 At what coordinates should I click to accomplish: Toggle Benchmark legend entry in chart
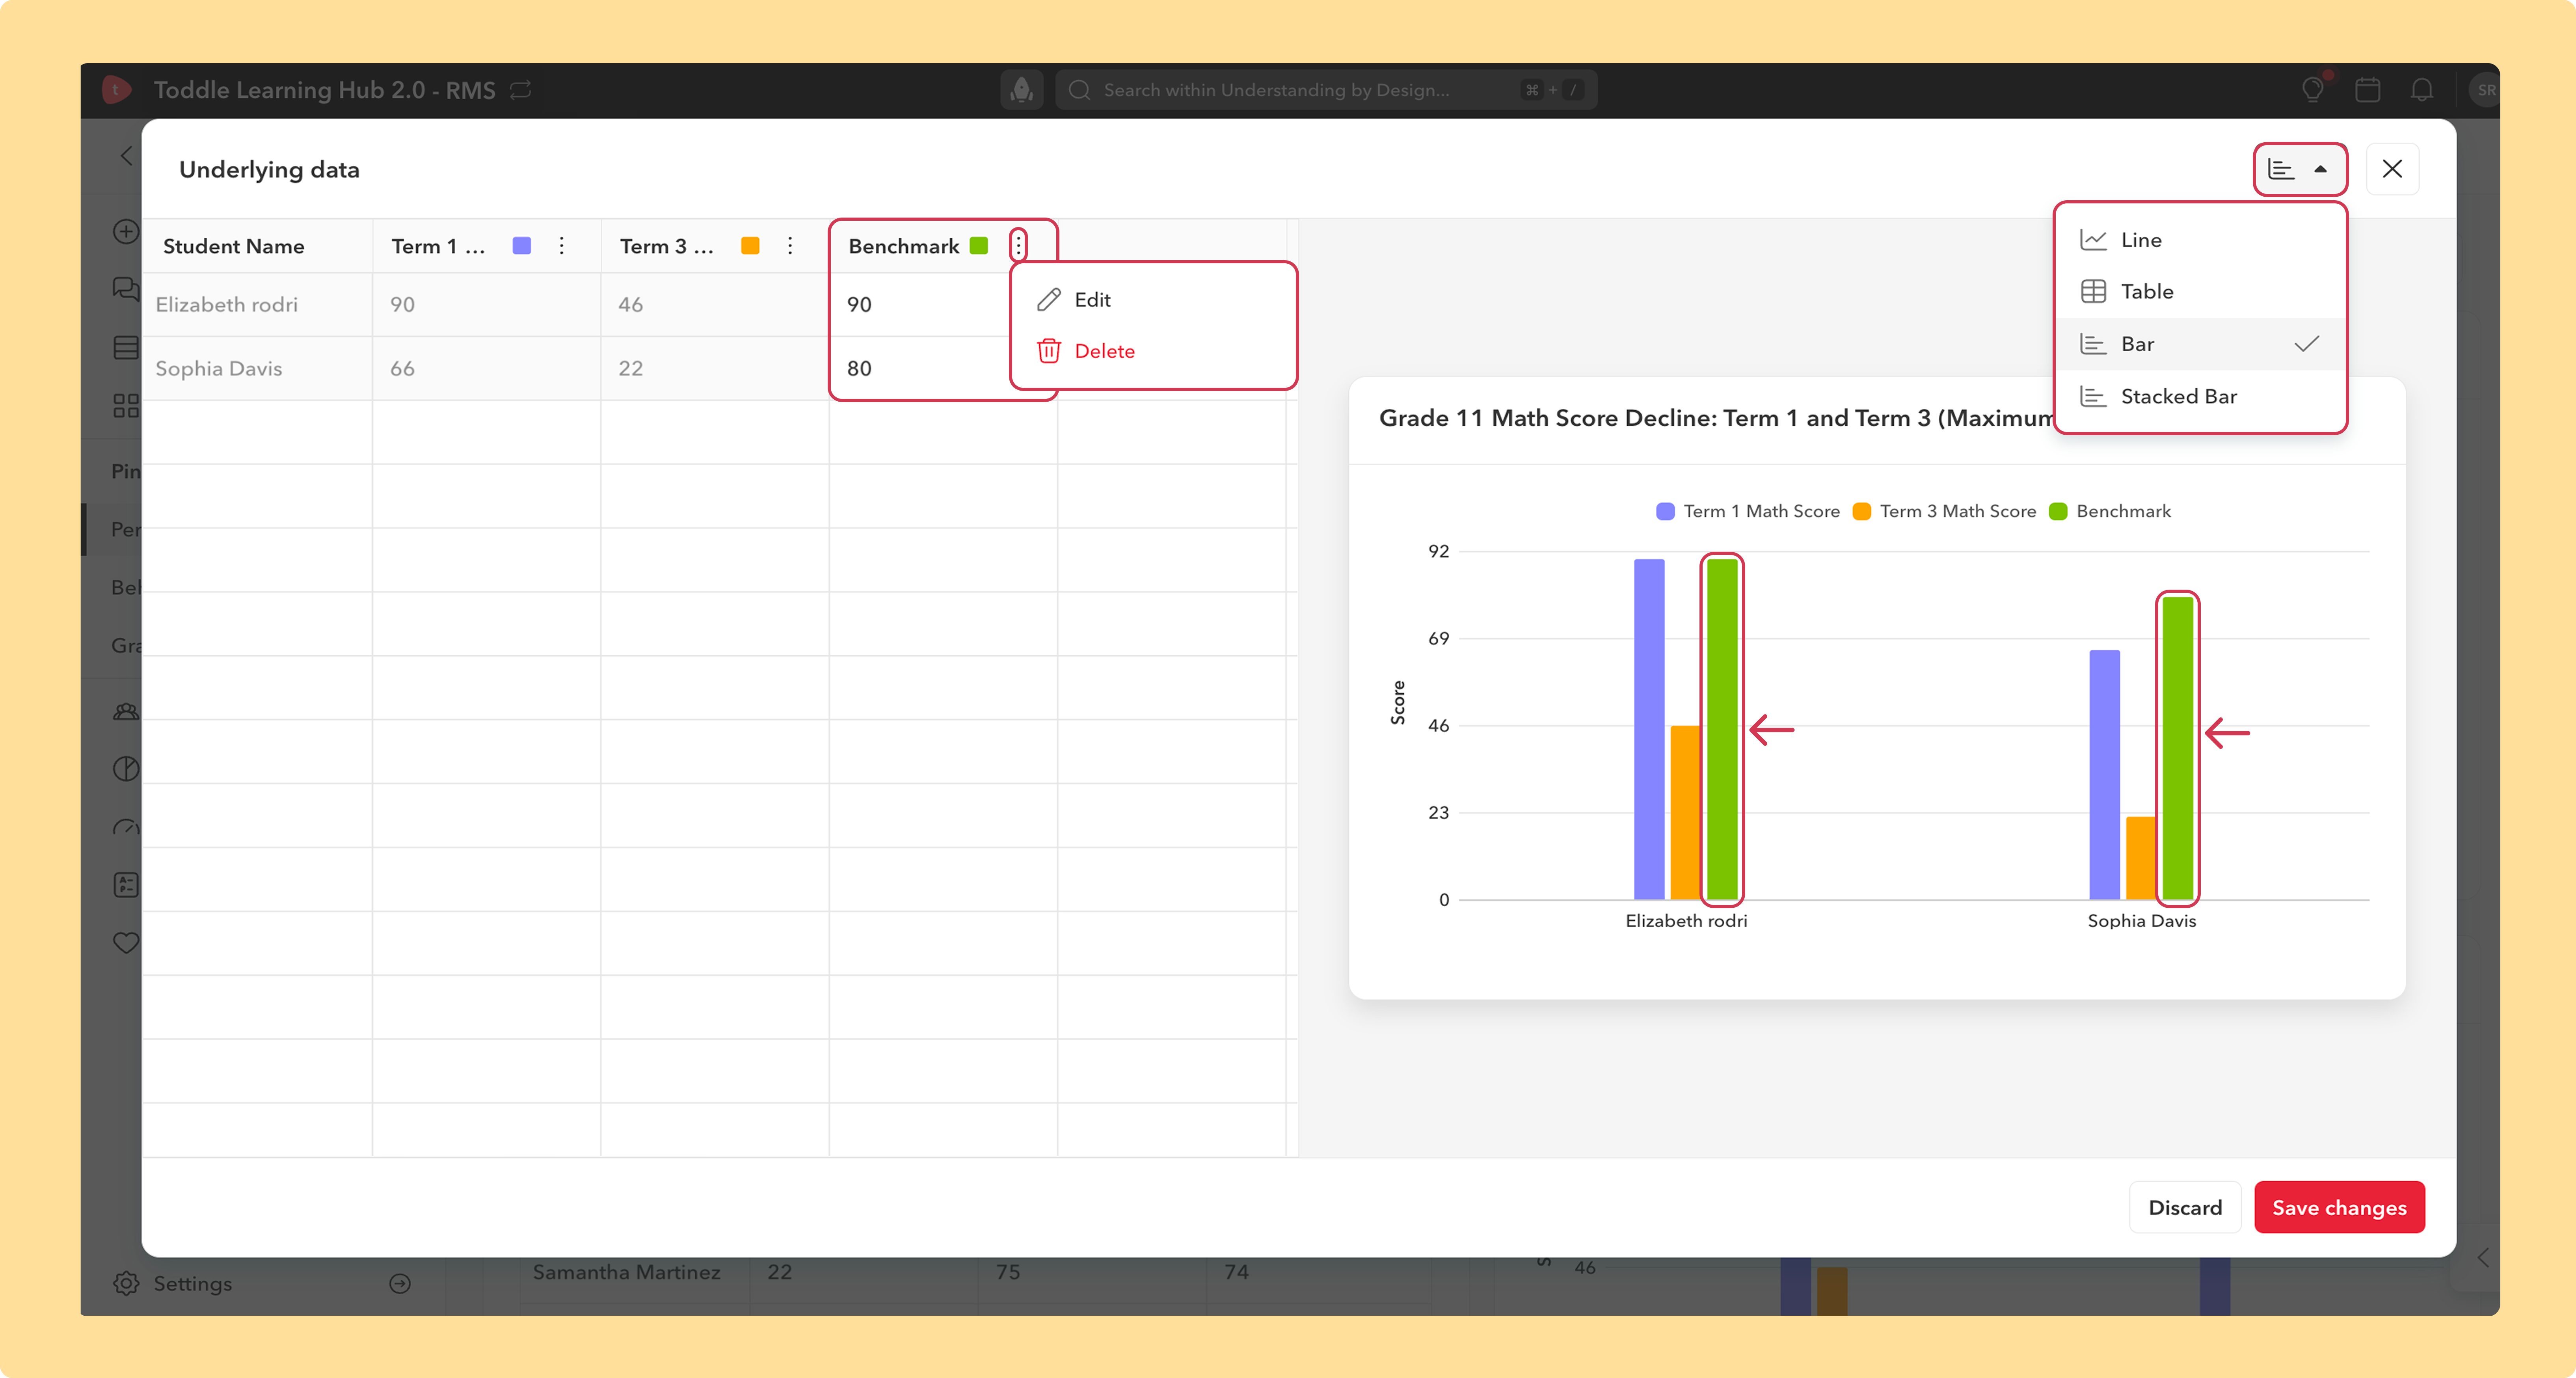pos(2111,511)
